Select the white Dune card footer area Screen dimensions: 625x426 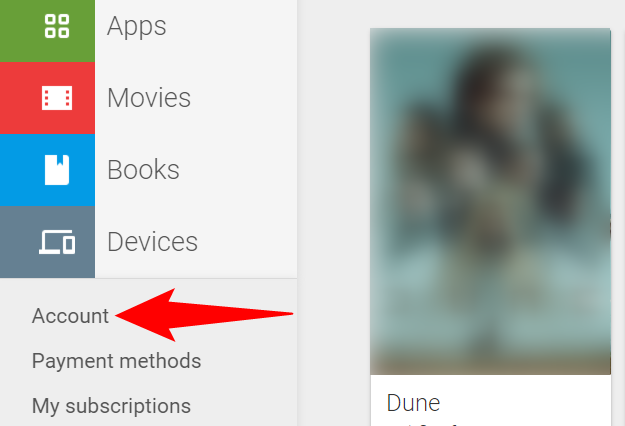490,400
